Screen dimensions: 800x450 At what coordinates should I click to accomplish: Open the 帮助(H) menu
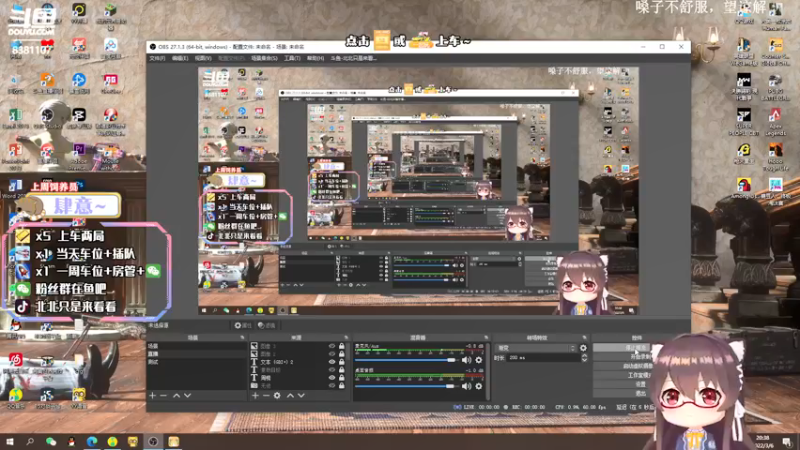(x=315, y=58)
